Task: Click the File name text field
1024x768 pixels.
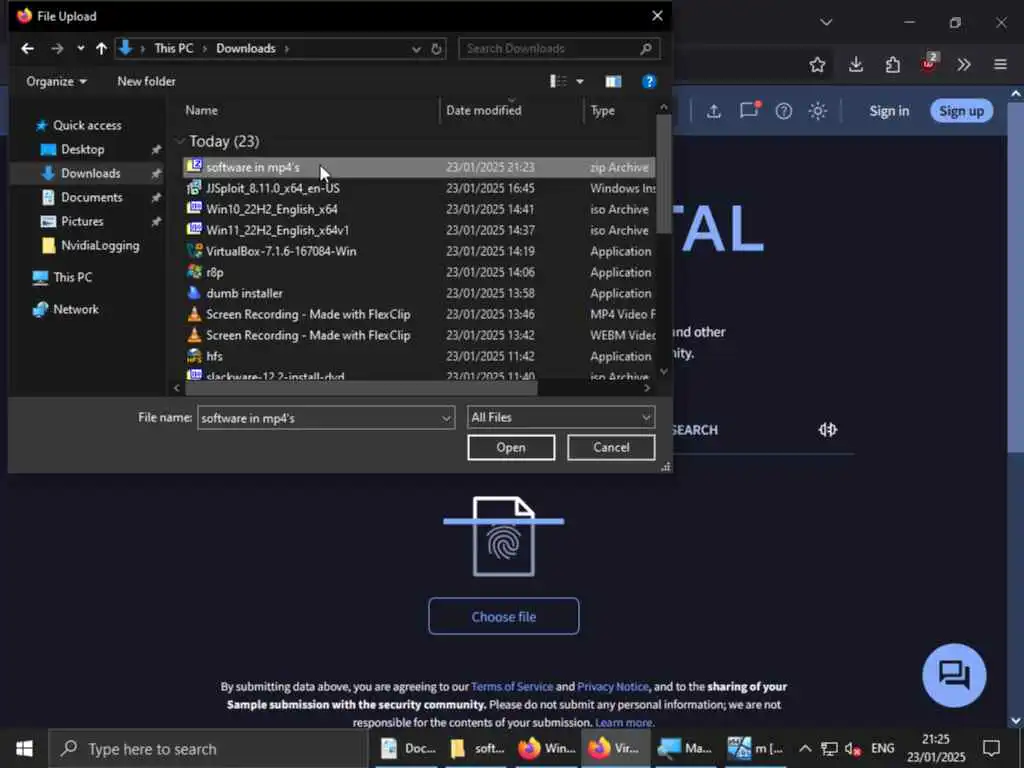Action: point(318,418)
